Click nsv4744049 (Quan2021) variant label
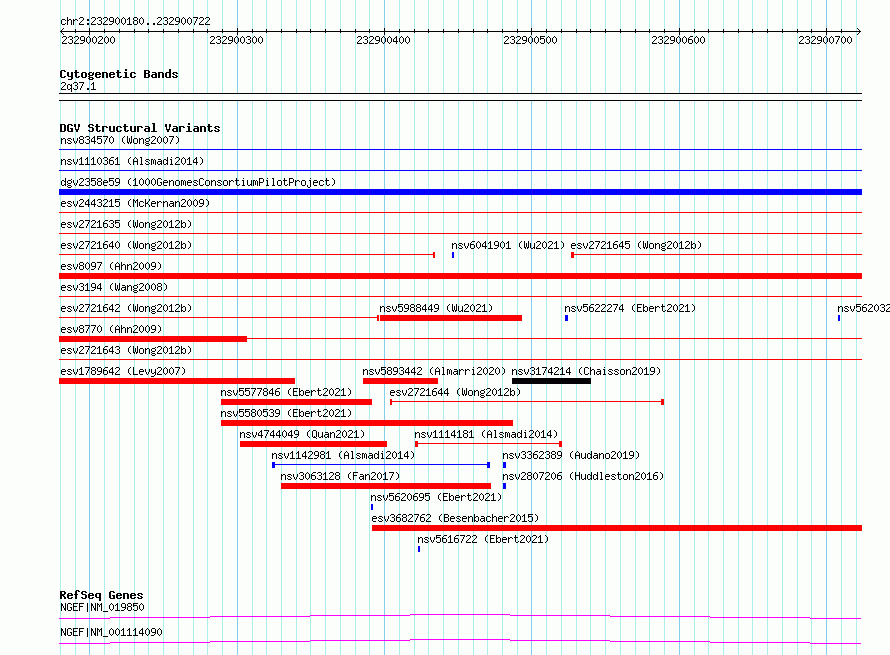The width and height of the screenshot is (890, 655). [x=302, y=434]
